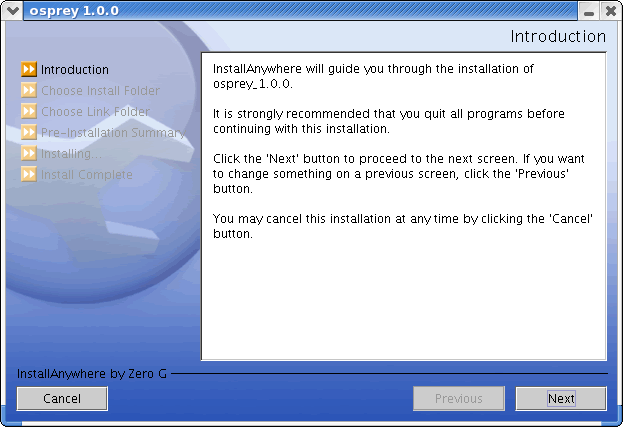Click the Introduction step arrow icon
Screen dimensions: 623x427
point(29,70)
